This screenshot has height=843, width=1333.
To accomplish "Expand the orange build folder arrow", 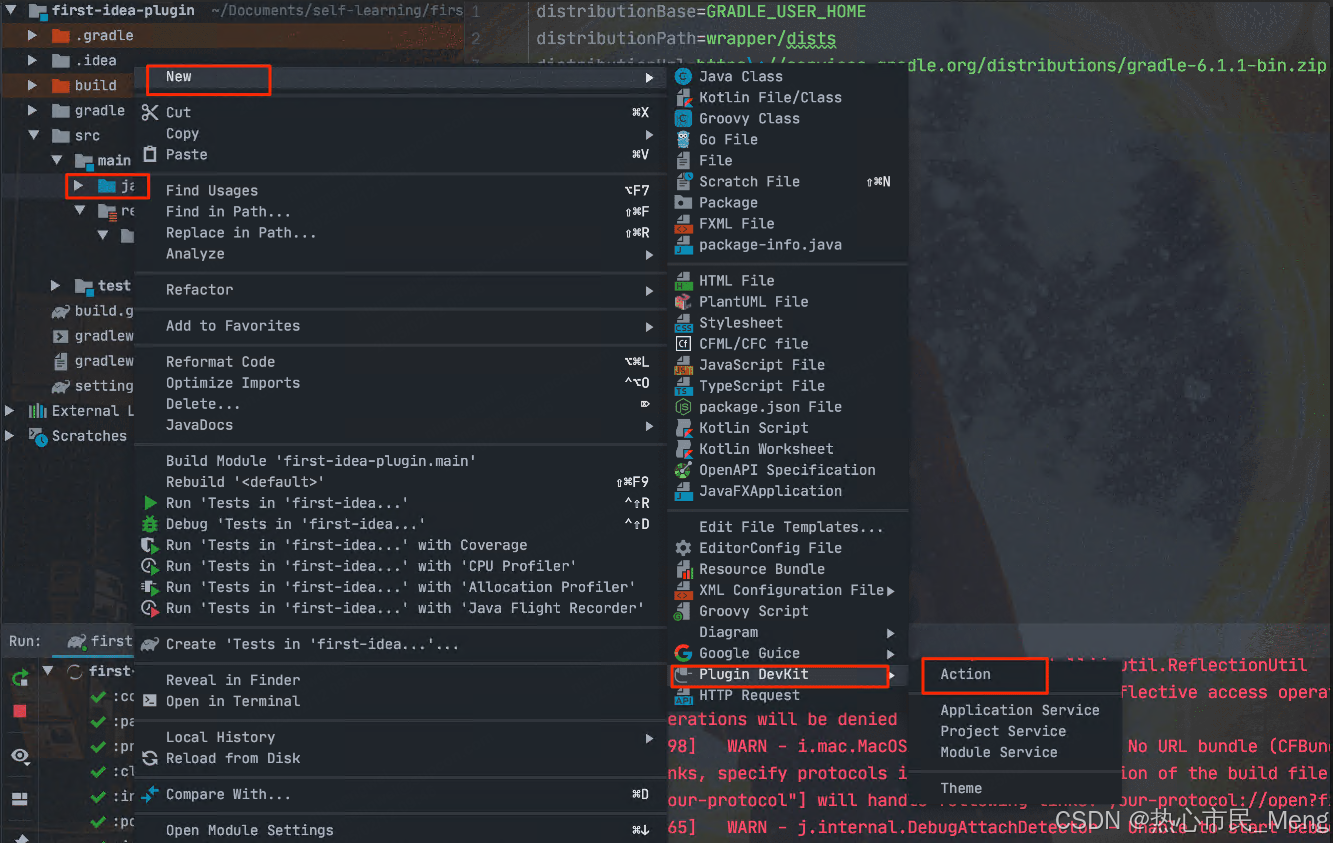I will (33, 85).
